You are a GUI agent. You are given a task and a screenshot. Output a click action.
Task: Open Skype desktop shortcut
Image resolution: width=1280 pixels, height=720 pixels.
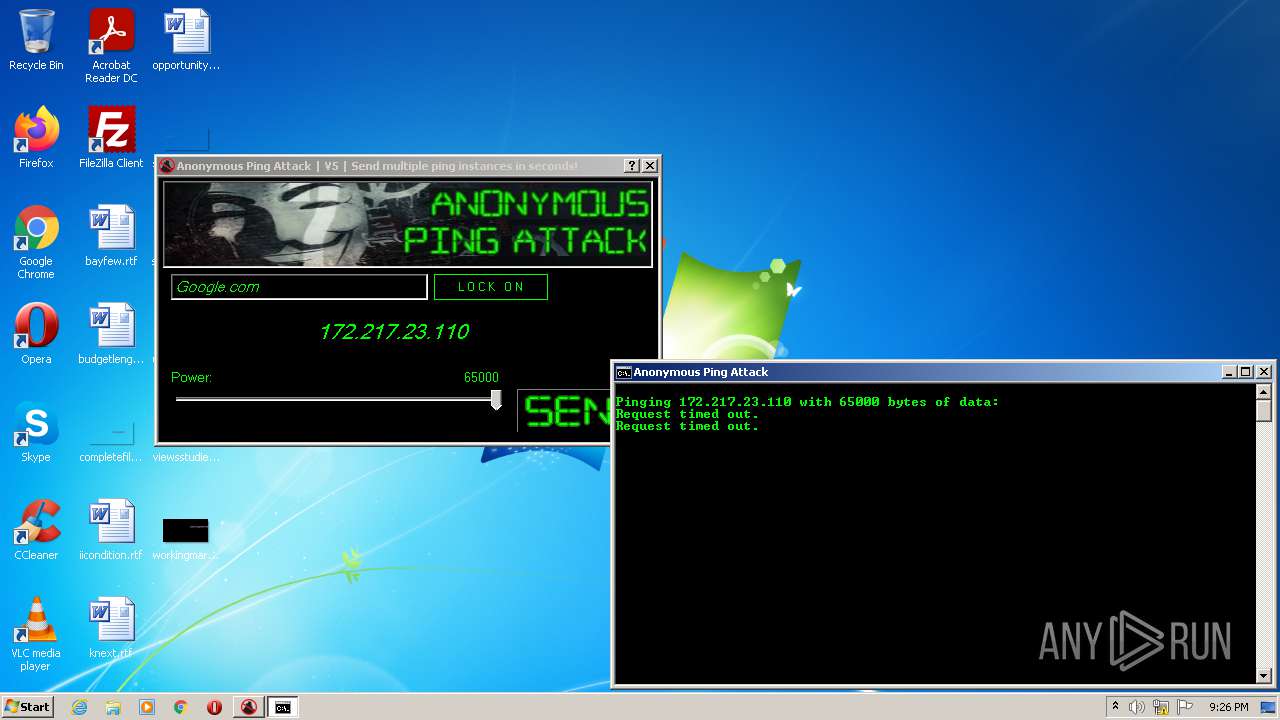(36, 432)
